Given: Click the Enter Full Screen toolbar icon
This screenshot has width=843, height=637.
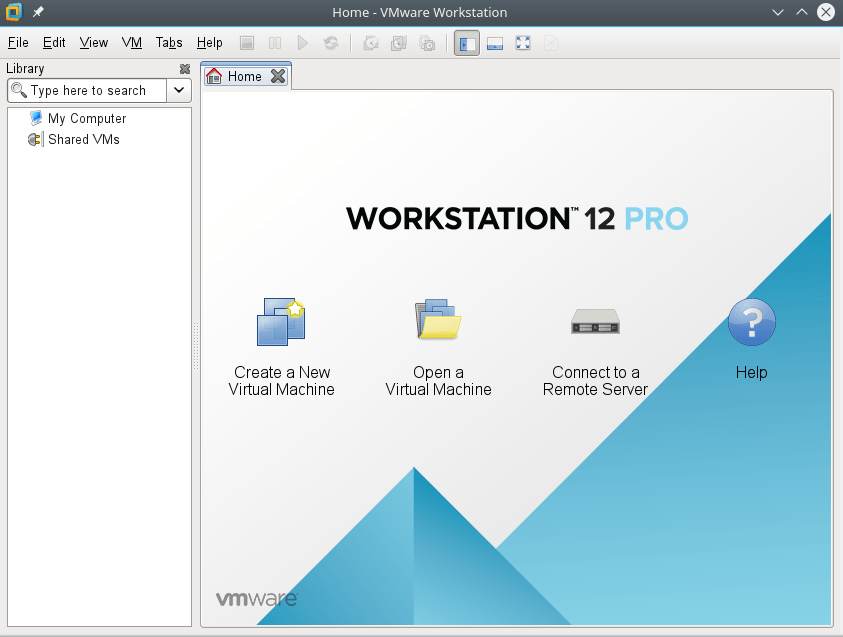Looking at the screenshot, I should pos(523,43).
